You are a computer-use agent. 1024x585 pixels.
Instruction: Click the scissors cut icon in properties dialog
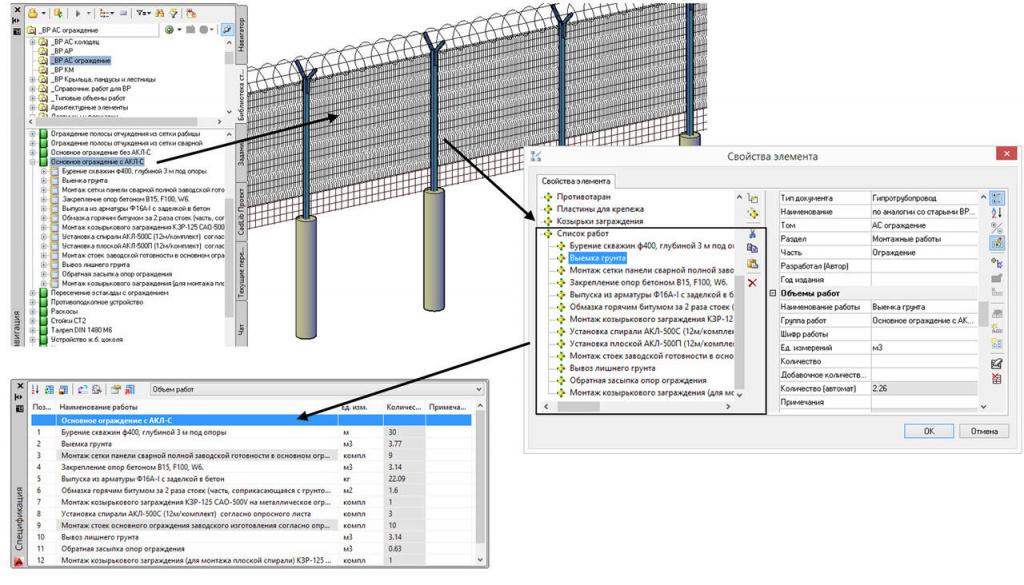752,232
